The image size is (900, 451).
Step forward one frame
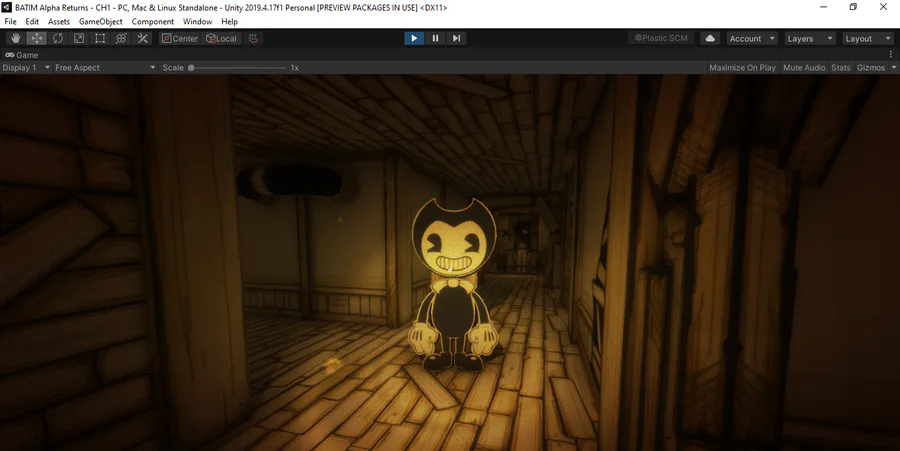456,38
